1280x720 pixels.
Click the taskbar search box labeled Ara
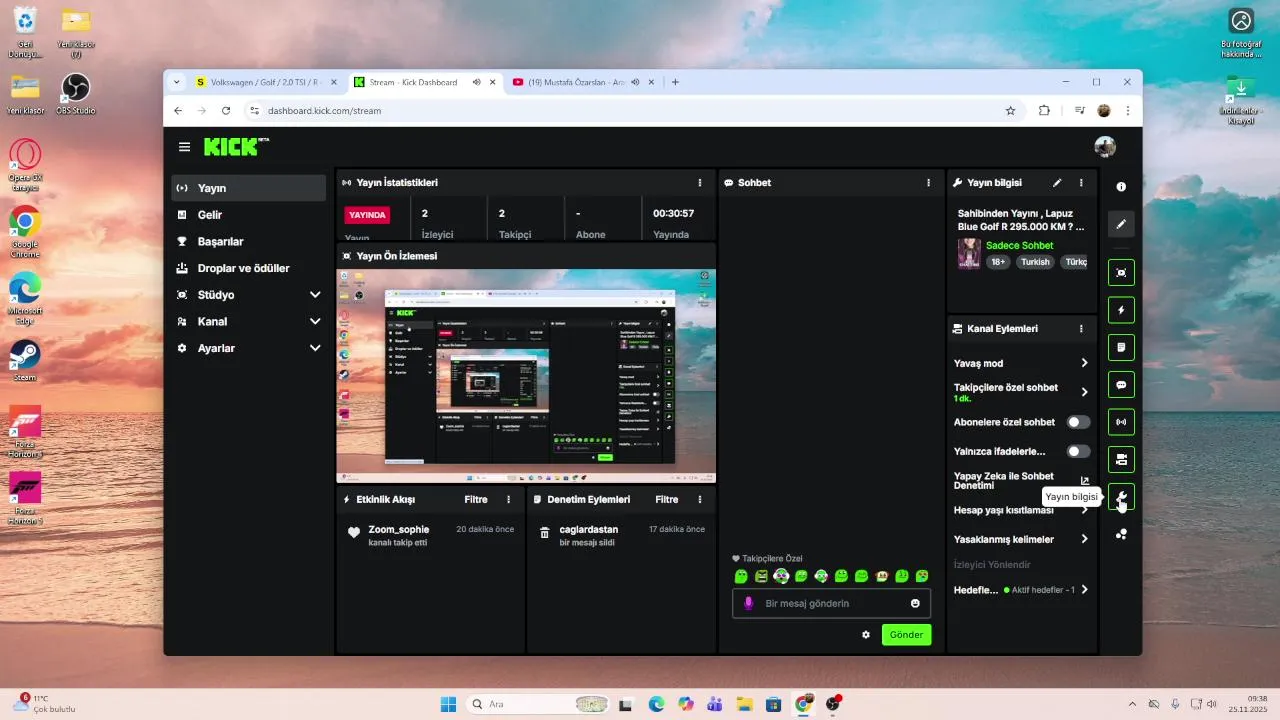click(539, 704)
